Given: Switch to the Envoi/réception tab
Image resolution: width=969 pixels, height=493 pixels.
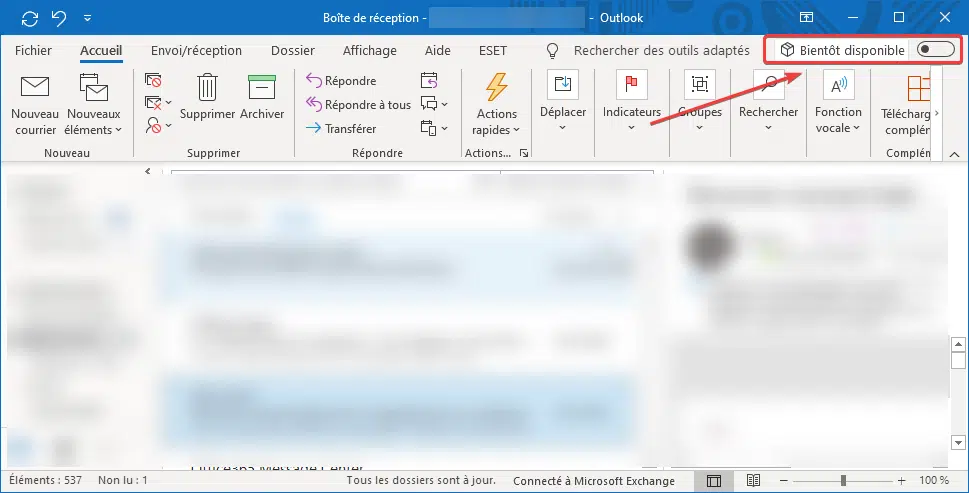Looking at the screenshot, I should click(x=197, y=51).
